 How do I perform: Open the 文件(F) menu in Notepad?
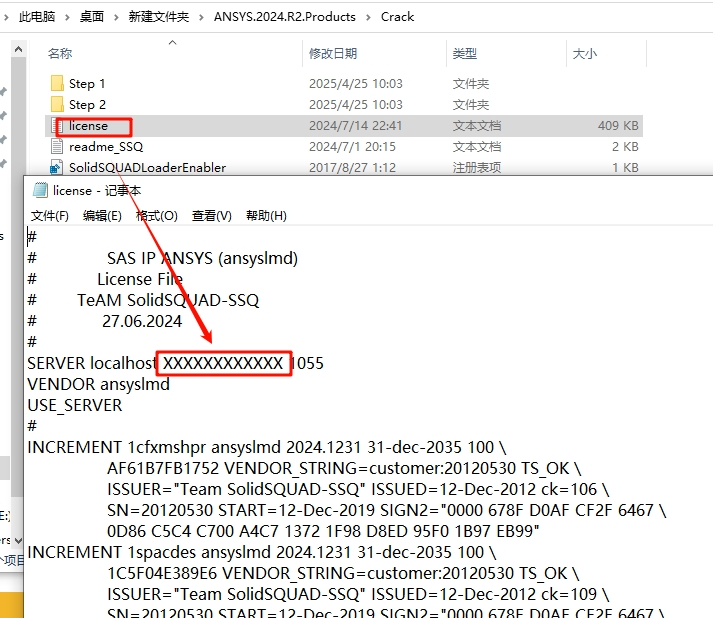(x=50, y=216)
